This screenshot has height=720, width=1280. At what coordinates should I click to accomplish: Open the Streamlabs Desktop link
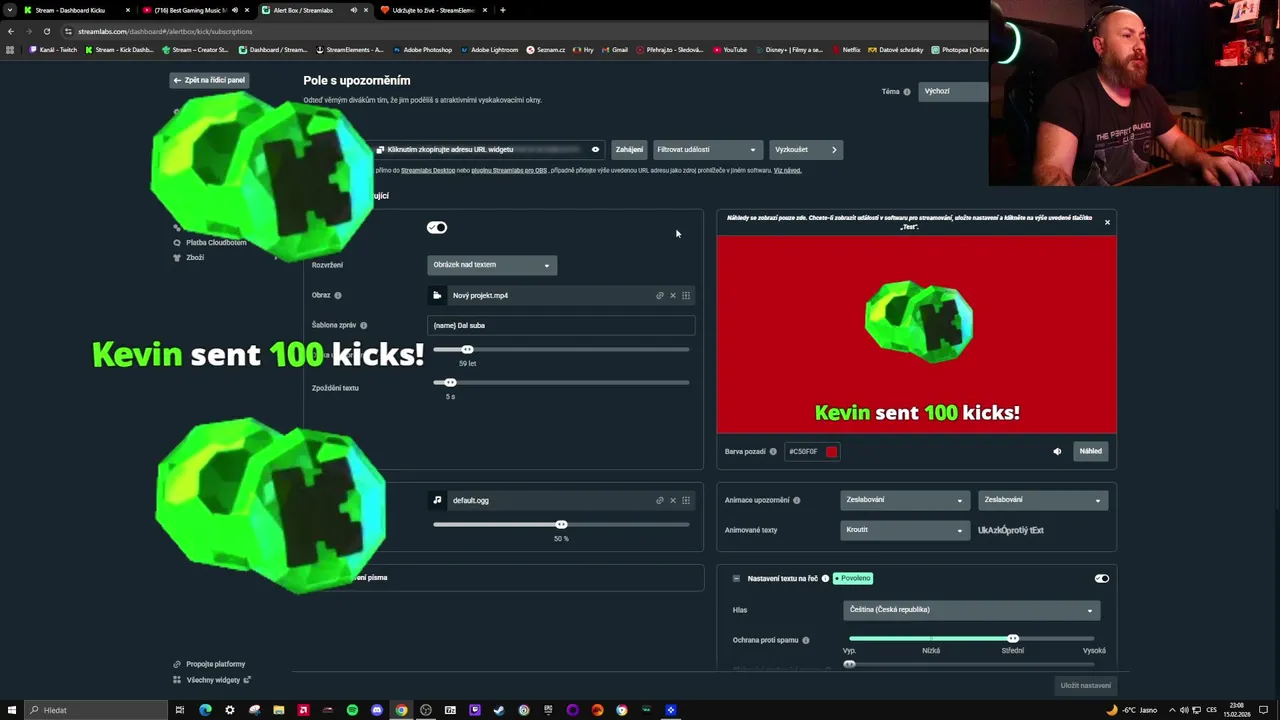pyautogui.click(x=428, y=170)
